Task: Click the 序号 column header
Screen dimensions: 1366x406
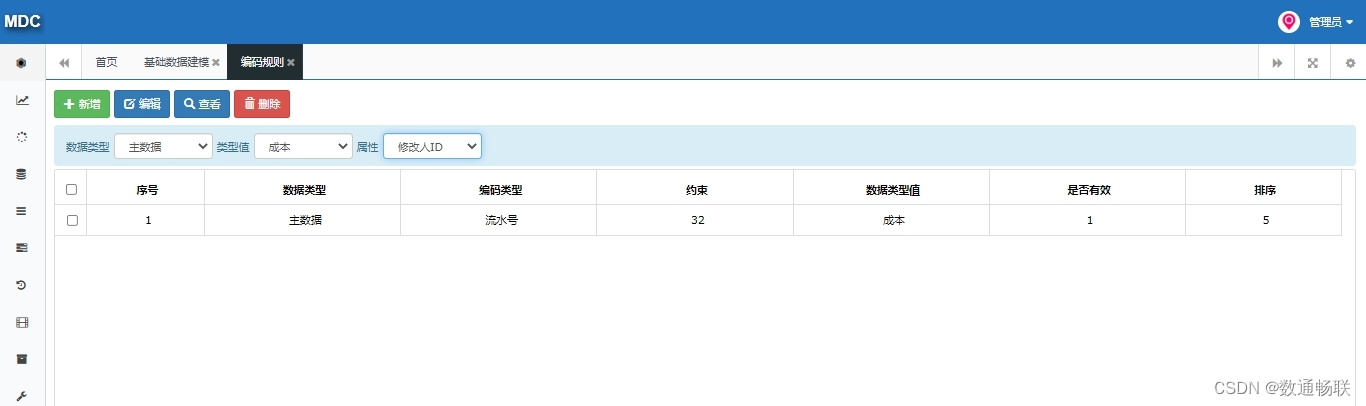Action: click(147, 189)
